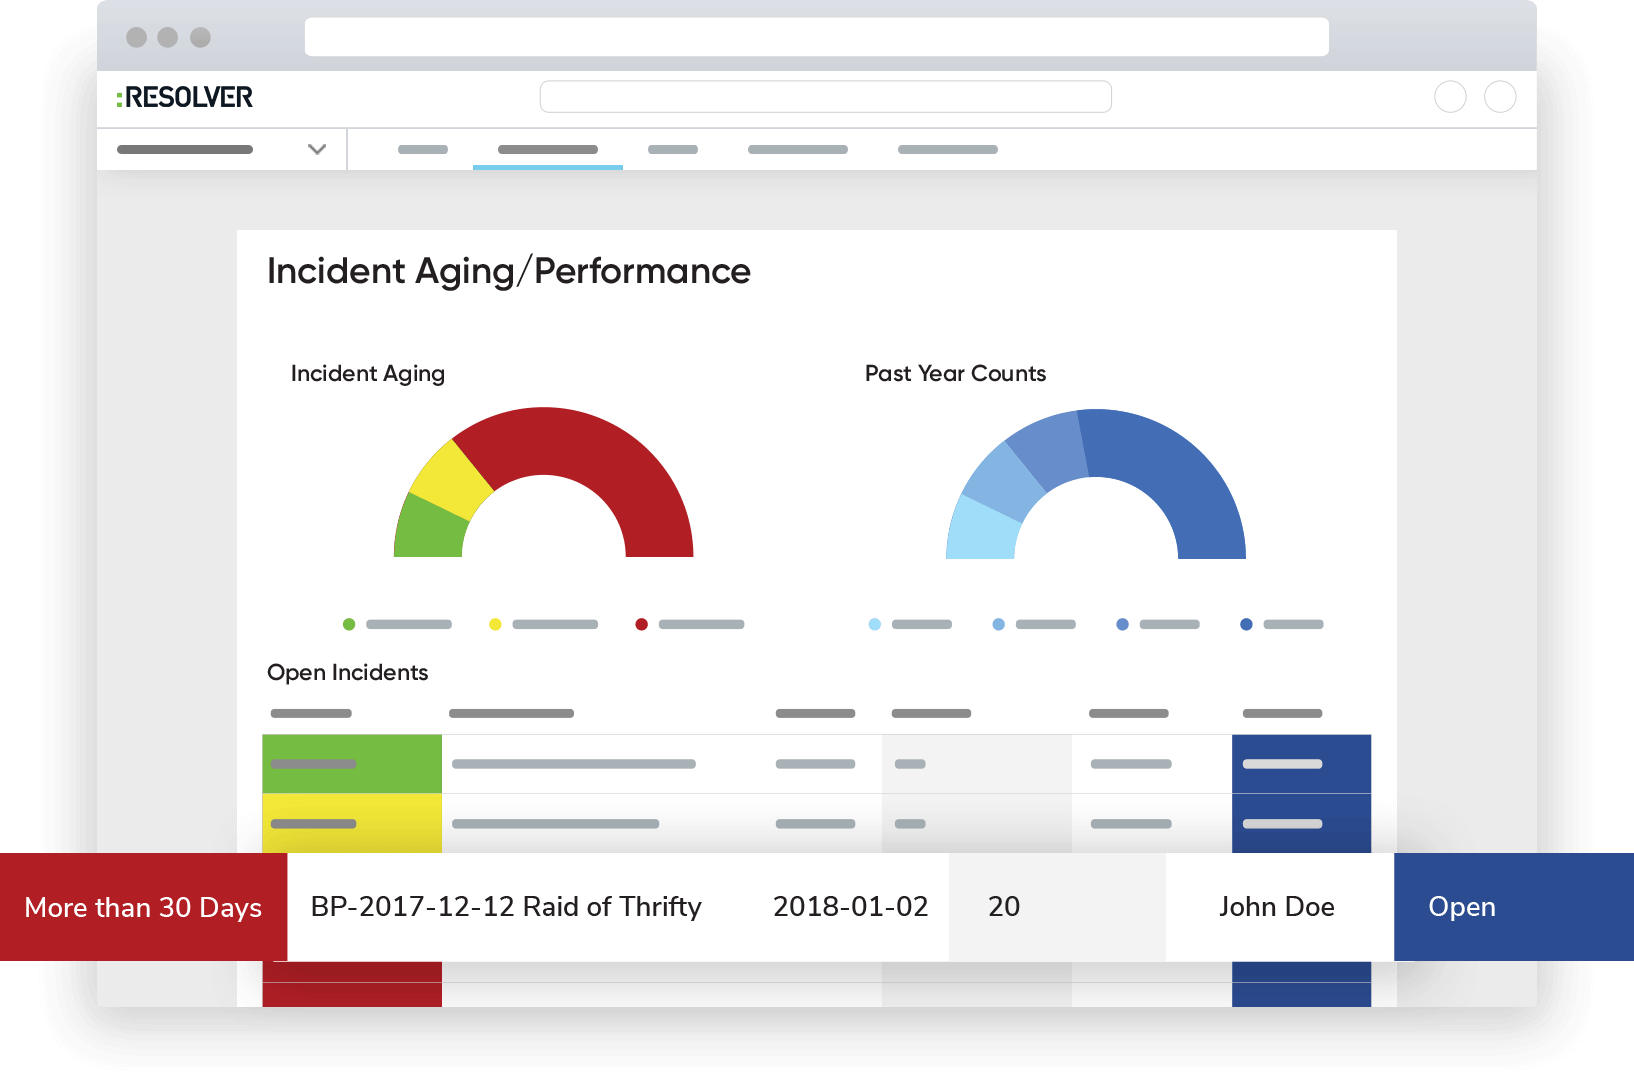This screenshot has height=1079, width=1634.
Task: Select the yellow Incident Aging legend dot
Action: click(x=495, y=624)
